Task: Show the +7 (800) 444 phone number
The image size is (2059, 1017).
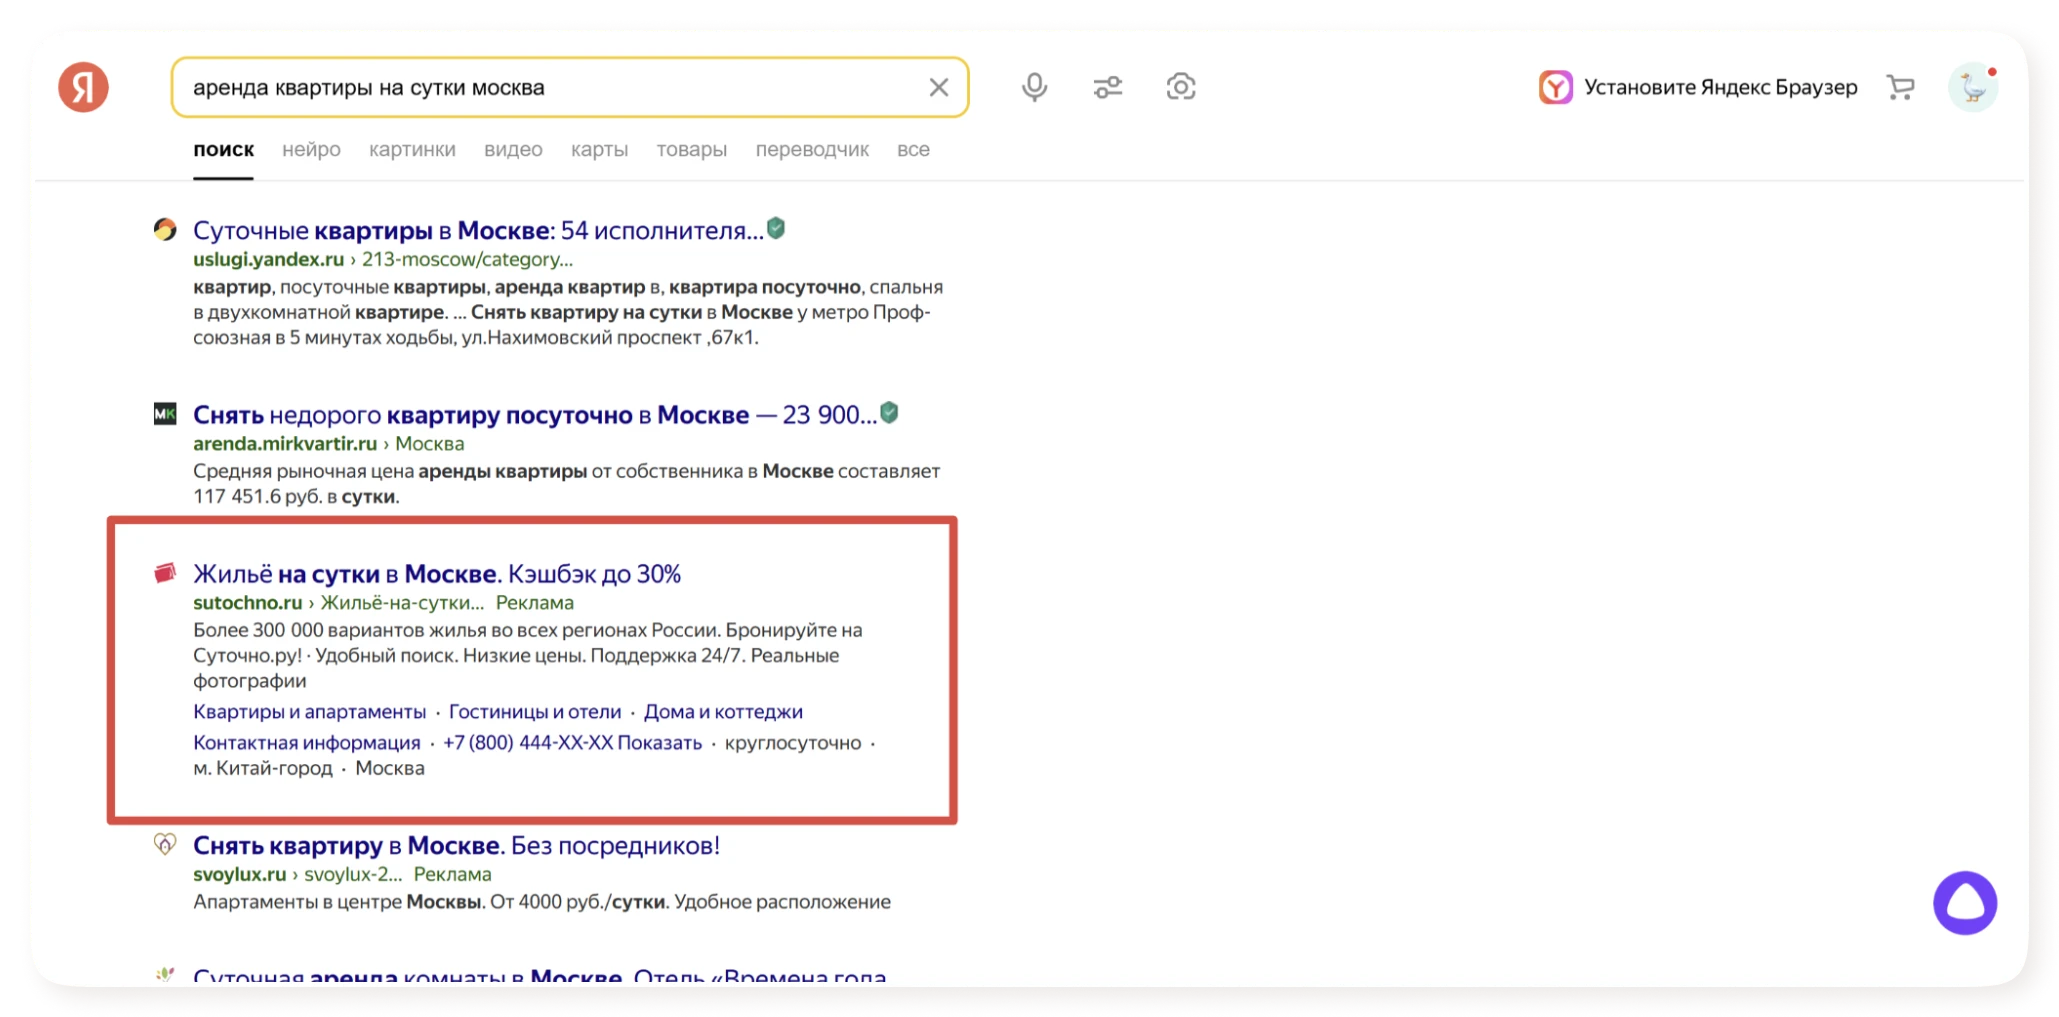Action: [572, 742]
